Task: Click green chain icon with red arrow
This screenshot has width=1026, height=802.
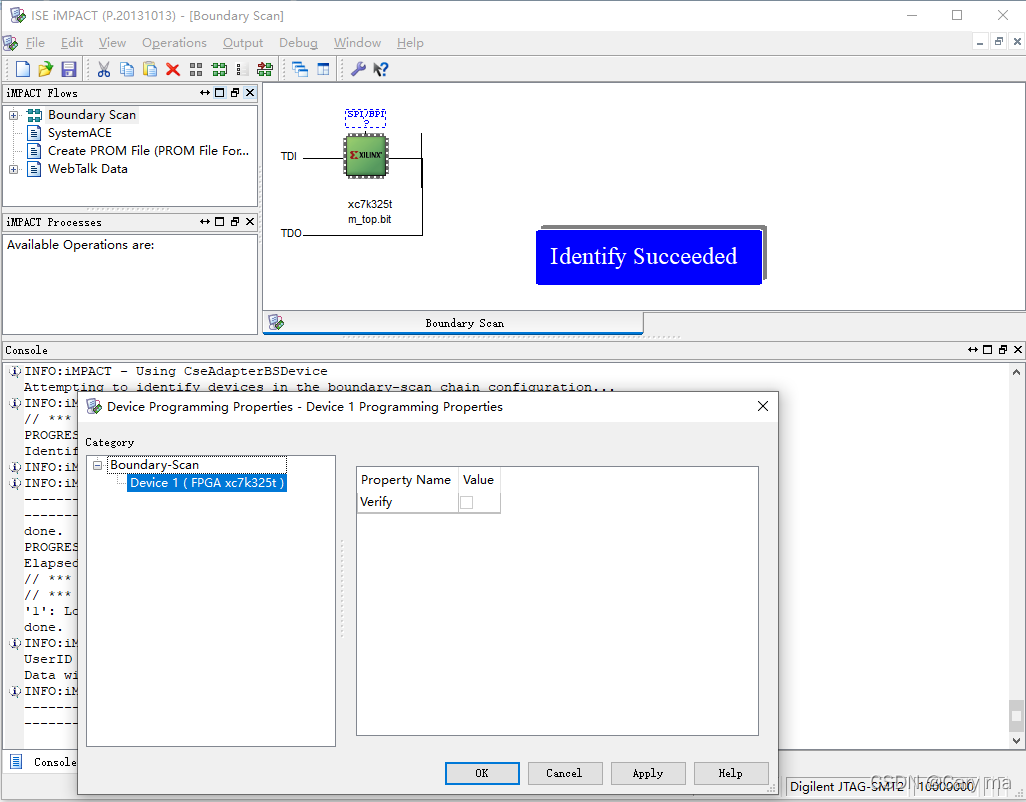Action: pyautogui.click(x=264, y=69)
